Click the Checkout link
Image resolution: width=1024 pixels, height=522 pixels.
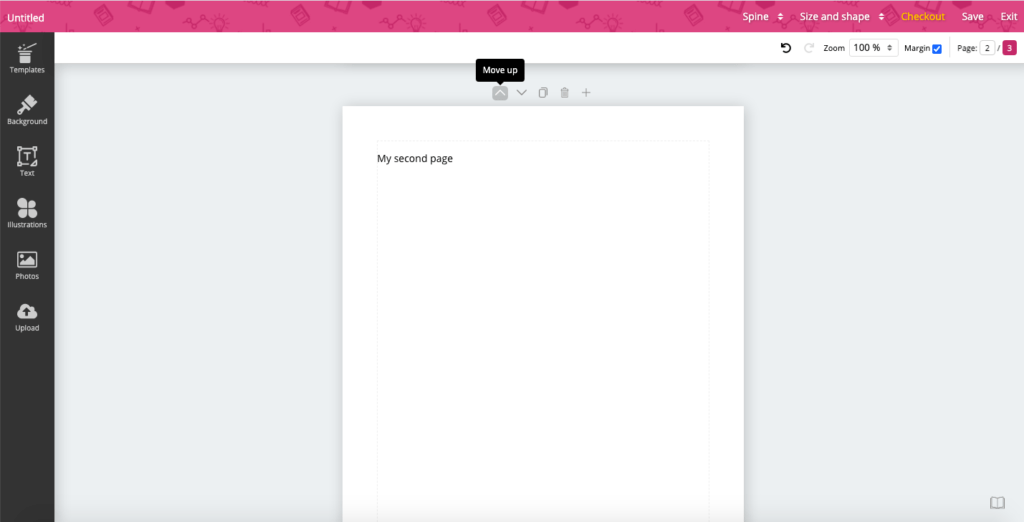(x=923, y=16)
